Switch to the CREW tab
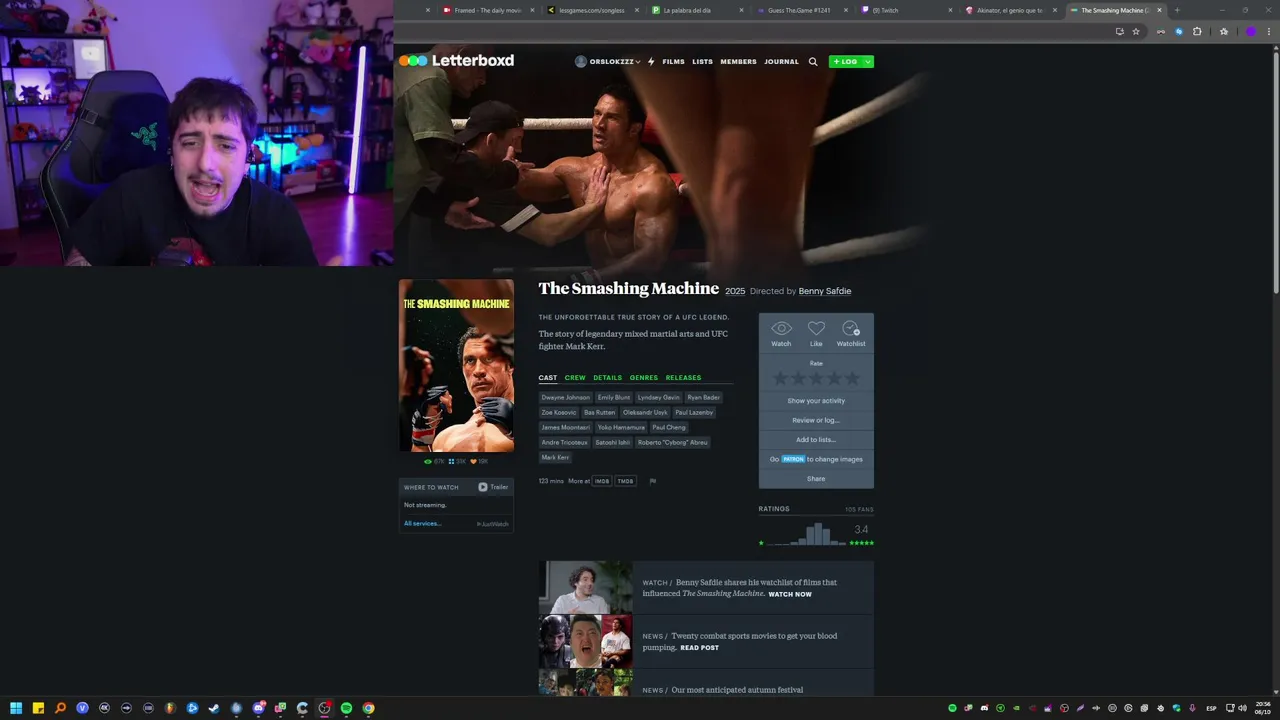This screenshot has height=720, width=1280. pyautogui.click(x=575, y=378)
